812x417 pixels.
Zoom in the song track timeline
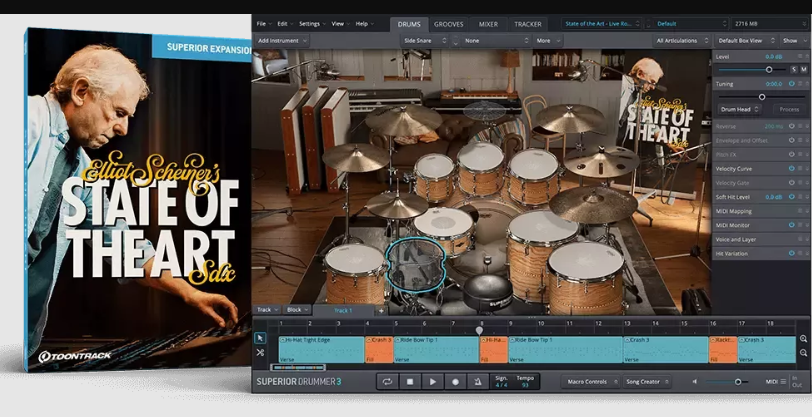tap(803, 339)
